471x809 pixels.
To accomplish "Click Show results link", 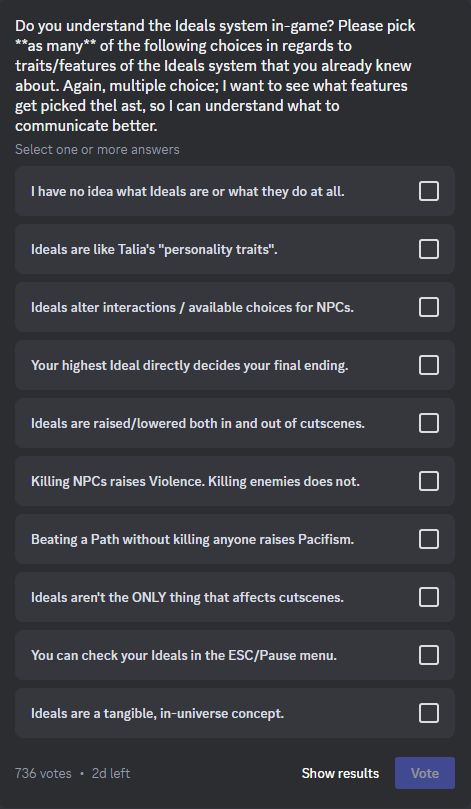I will click(340, 773).
